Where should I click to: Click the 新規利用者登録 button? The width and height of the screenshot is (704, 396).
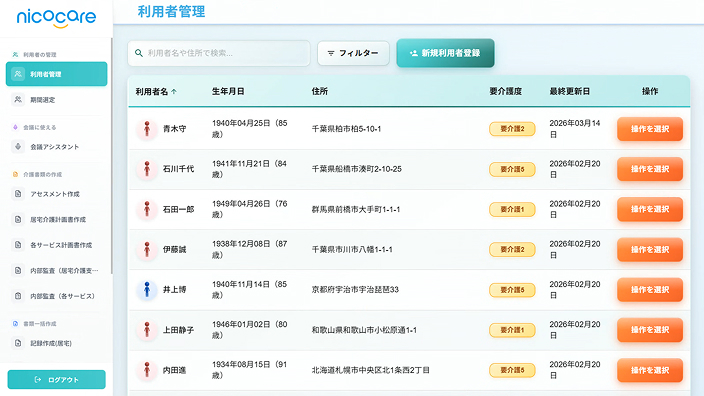pos(445,53)
